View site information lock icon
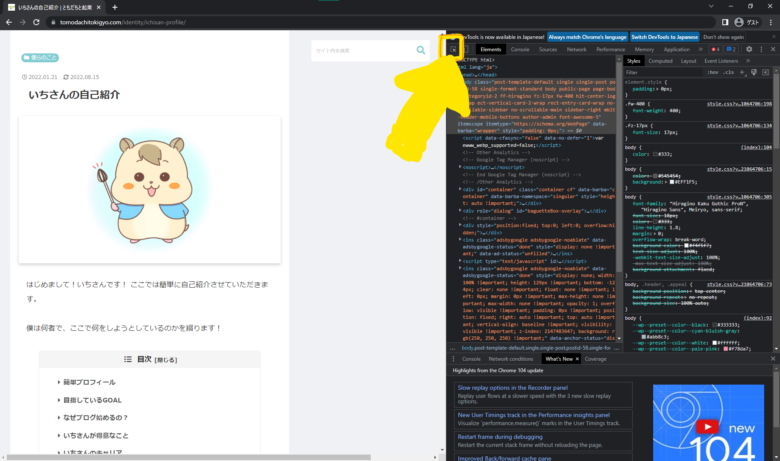This screenshot has width=780, height=461. coord(53,22)
